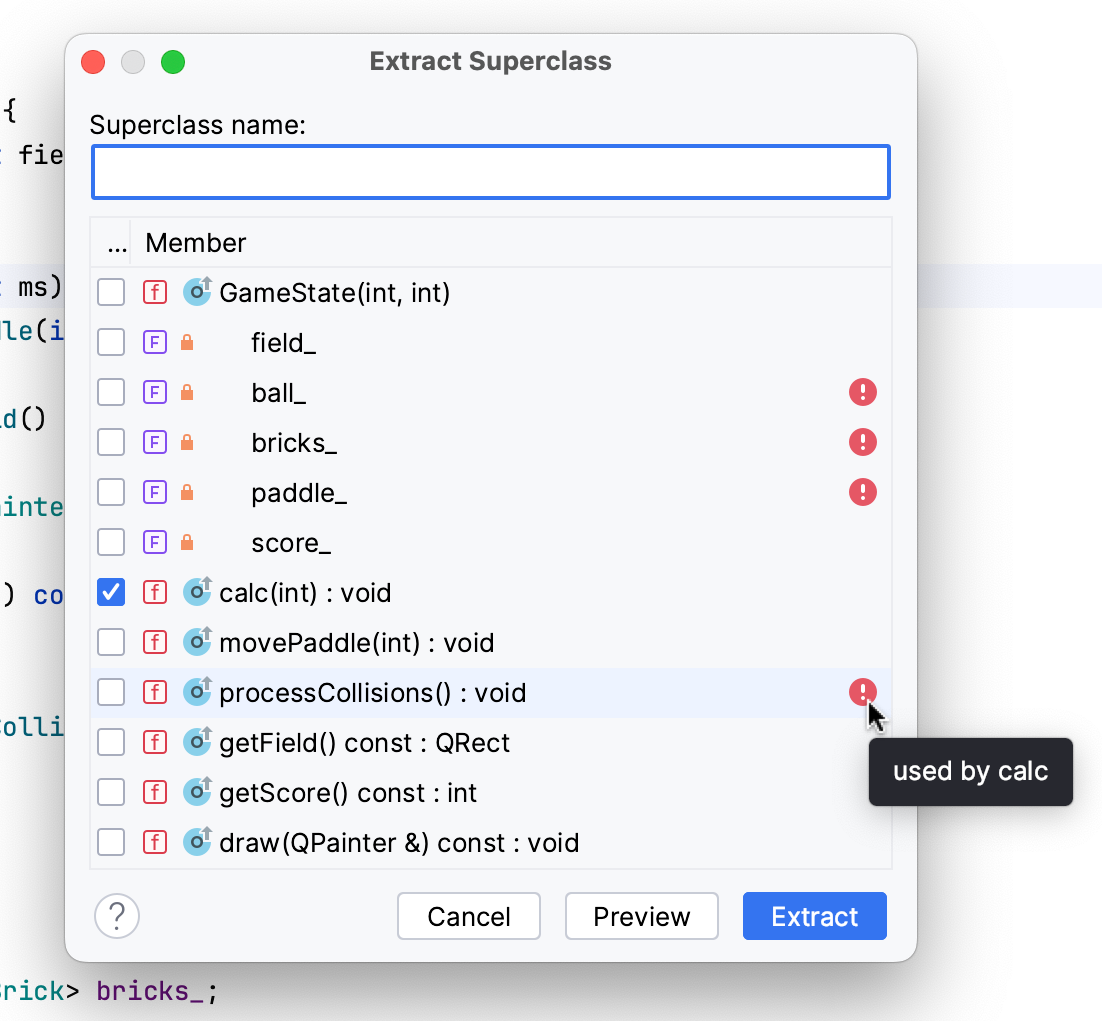The image size is (1102, 1021).
Task: Click the warning icon next to paddle_
Action: (x=862, y=492)
